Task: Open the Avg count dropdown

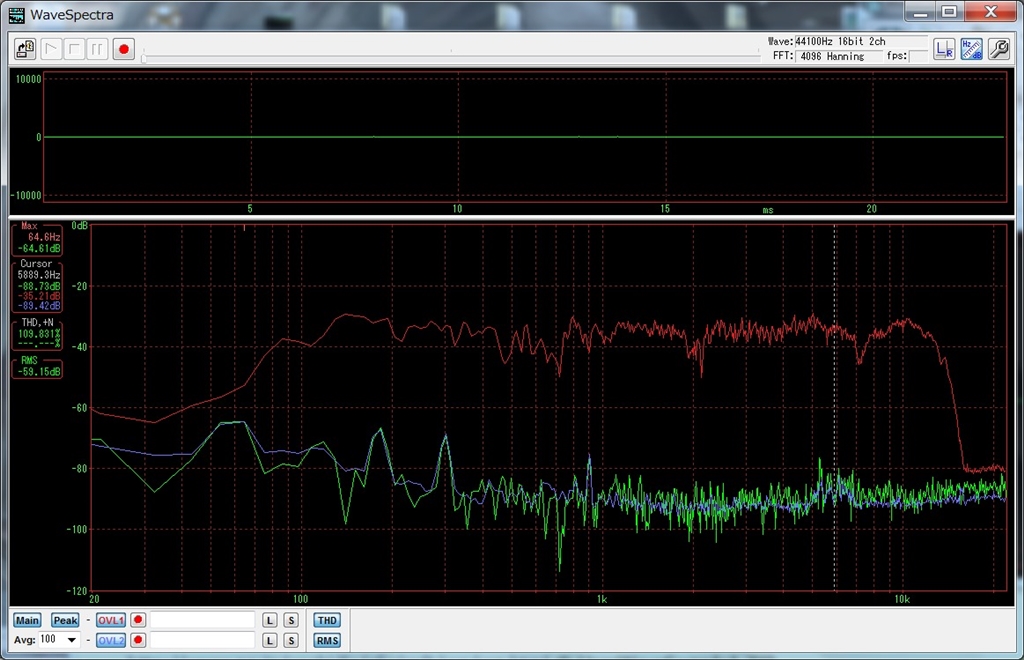Action: [72, 640]
